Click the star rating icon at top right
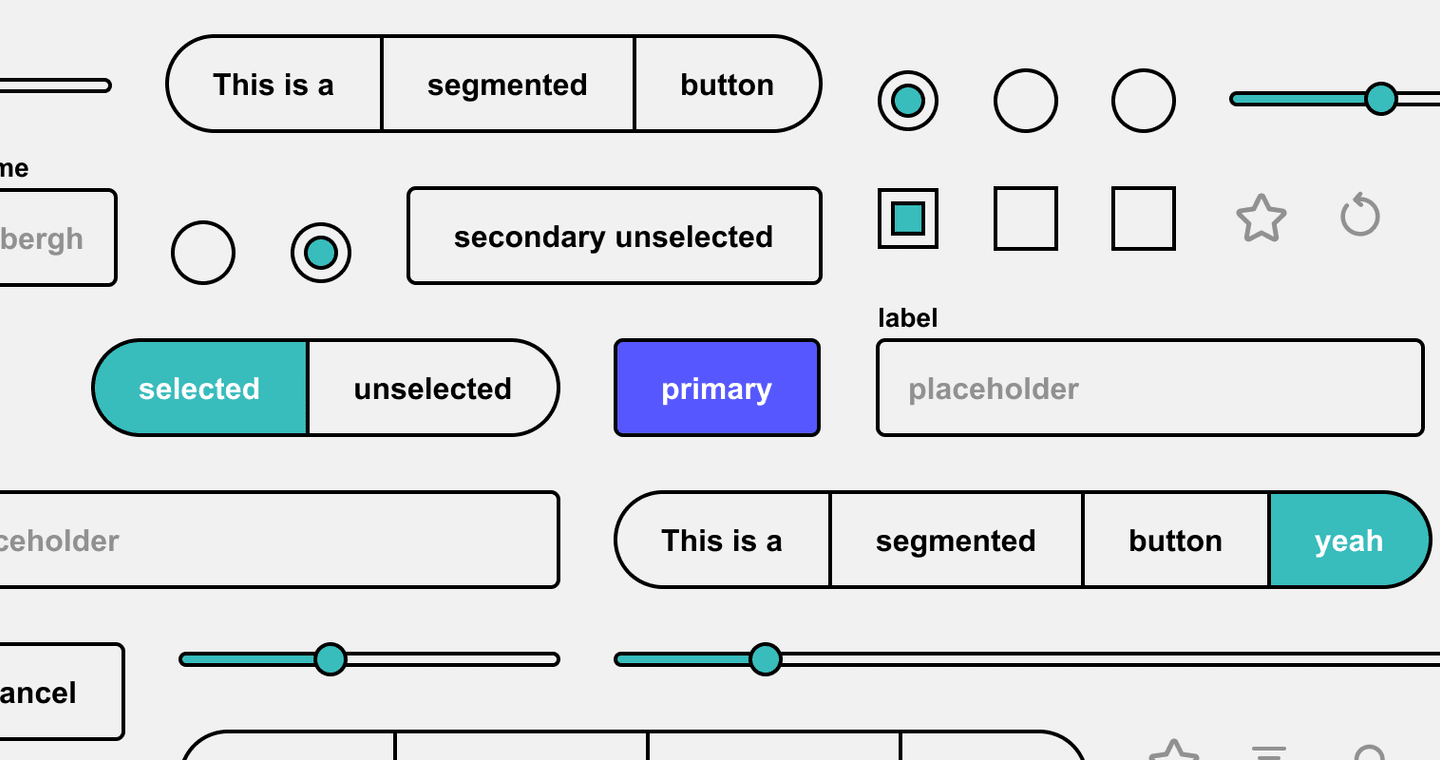The height and width of the screenshot is (760, 1440). 1261,218
